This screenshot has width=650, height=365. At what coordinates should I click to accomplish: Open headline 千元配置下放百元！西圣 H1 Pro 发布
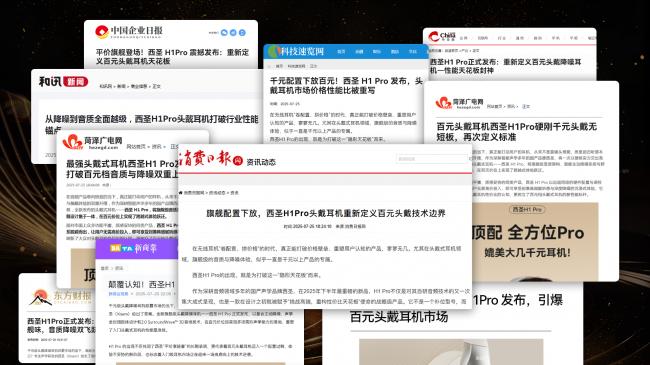(x=346, y=85)
